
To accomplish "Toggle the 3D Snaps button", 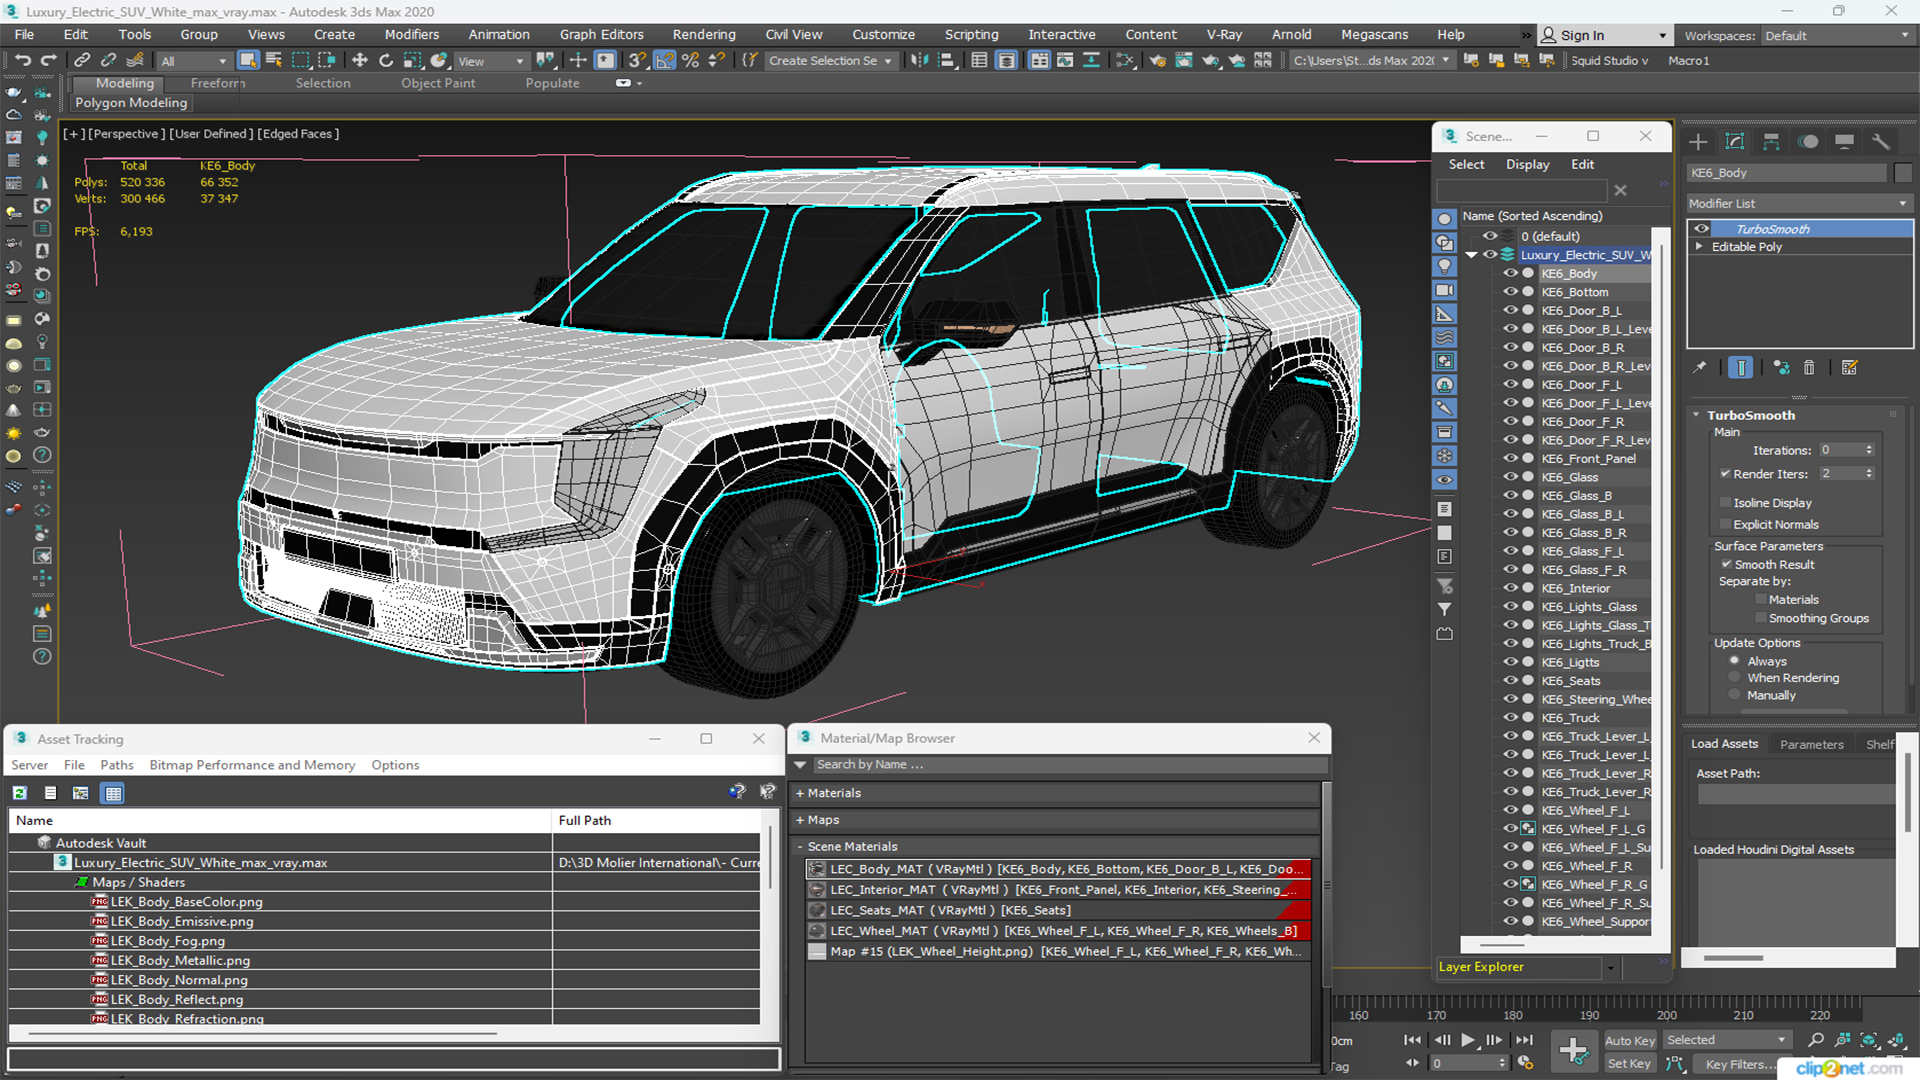I will [x=637, y=60].
